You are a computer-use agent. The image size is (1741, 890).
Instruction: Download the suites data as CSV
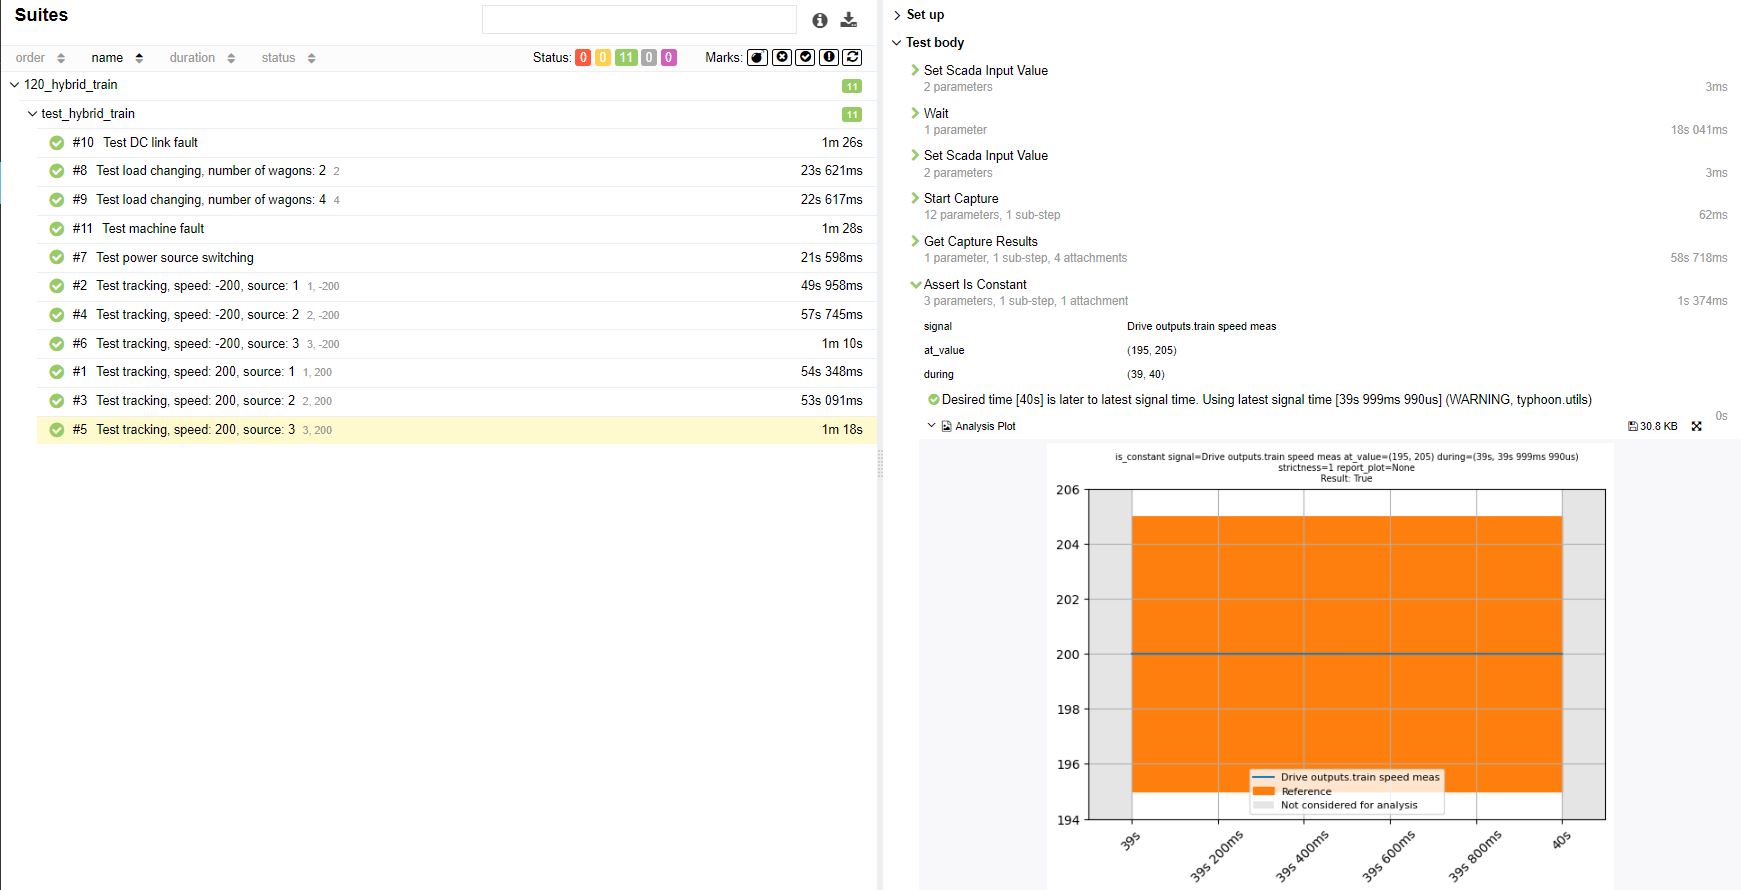tap(849, 20)
